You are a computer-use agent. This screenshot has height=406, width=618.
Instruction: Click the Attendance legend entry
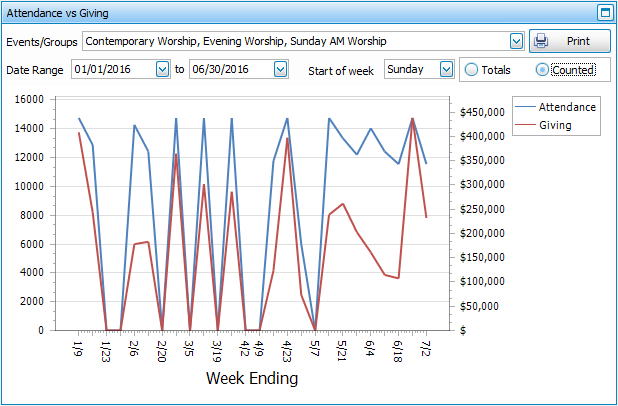coord(567,107)
